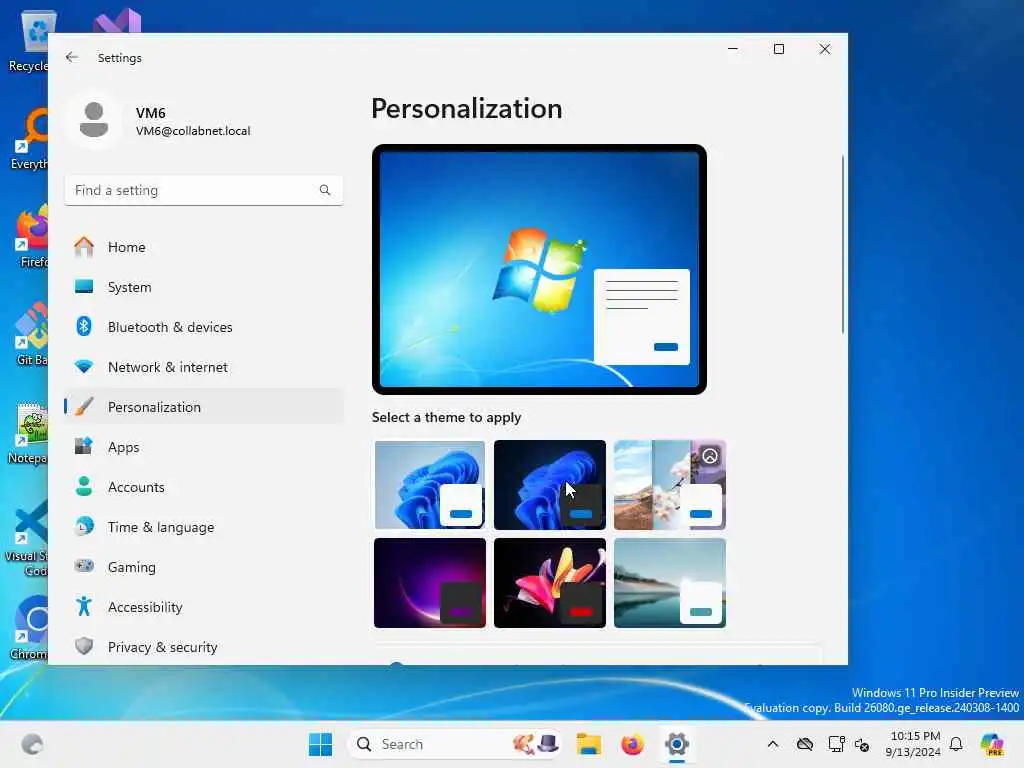Select the Recycle Bin desktop icon

[29, 40]
